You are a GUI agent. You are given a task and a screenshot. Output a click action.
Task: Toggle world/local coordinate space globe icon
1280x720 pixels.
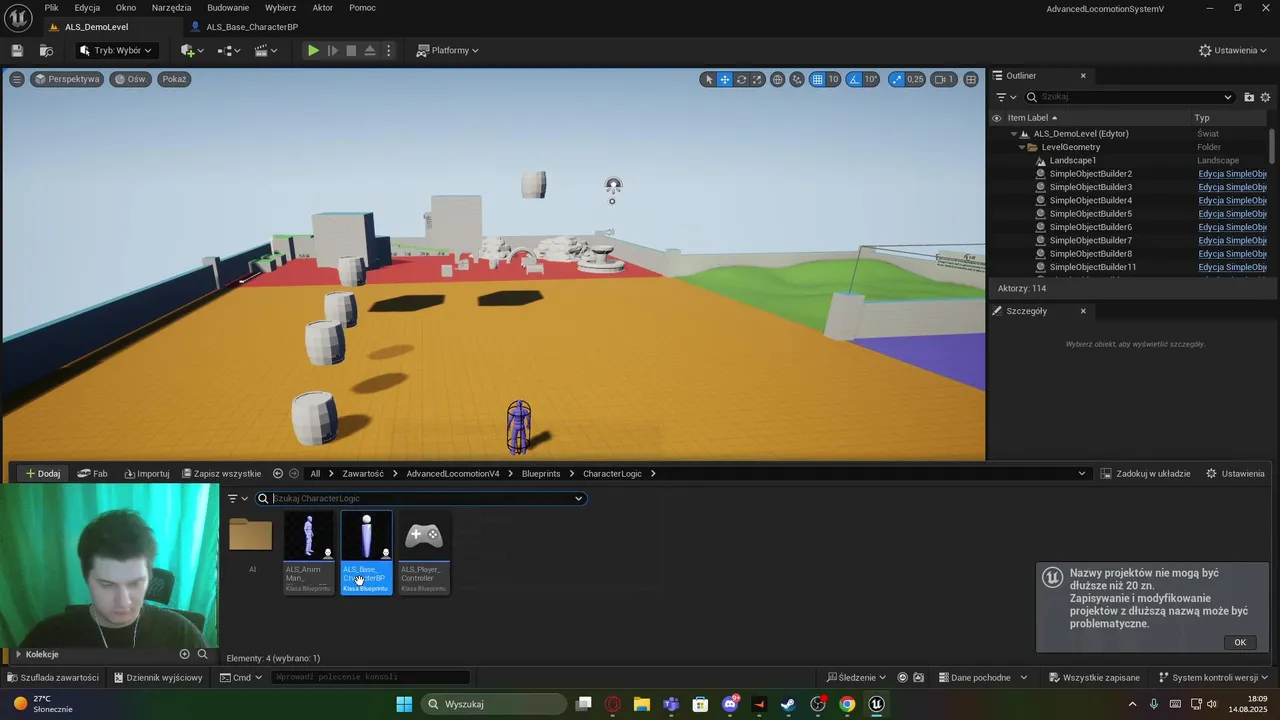coord(777,79)
